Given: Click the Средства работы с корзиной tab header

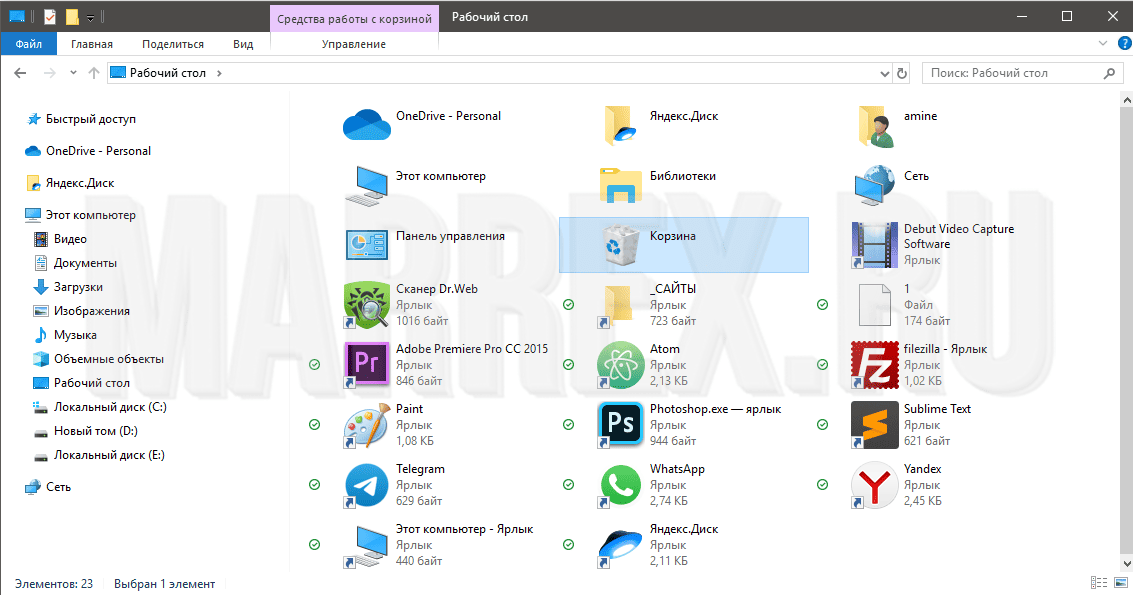Looking at the screenshot, I should (354, 18).
